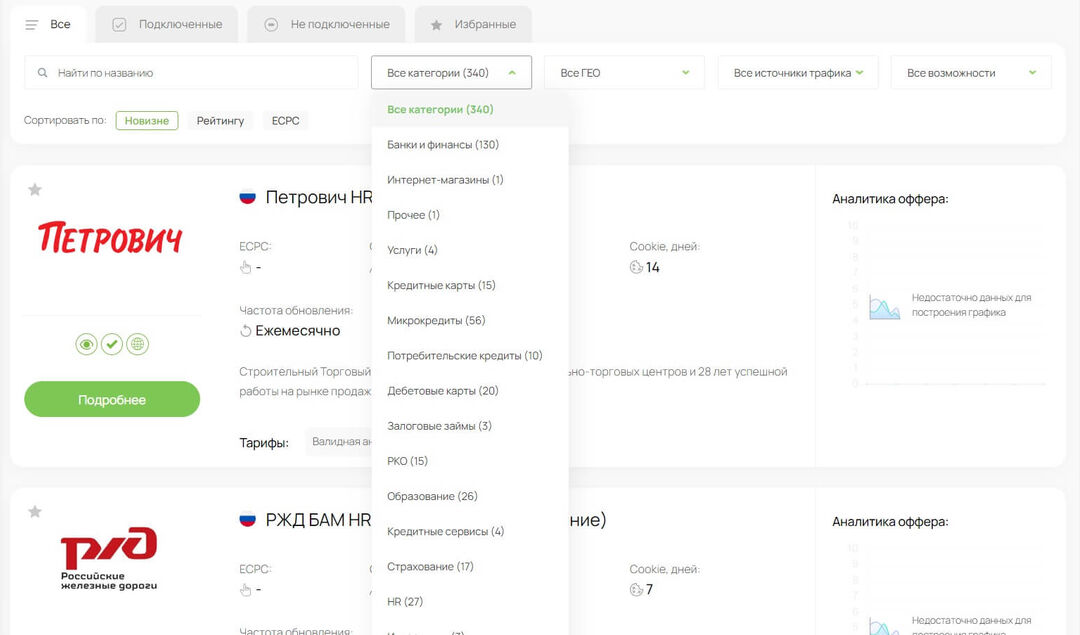Click the cookie icon next to 14 days
The image size is (1080, 635).
coord(637,267)
